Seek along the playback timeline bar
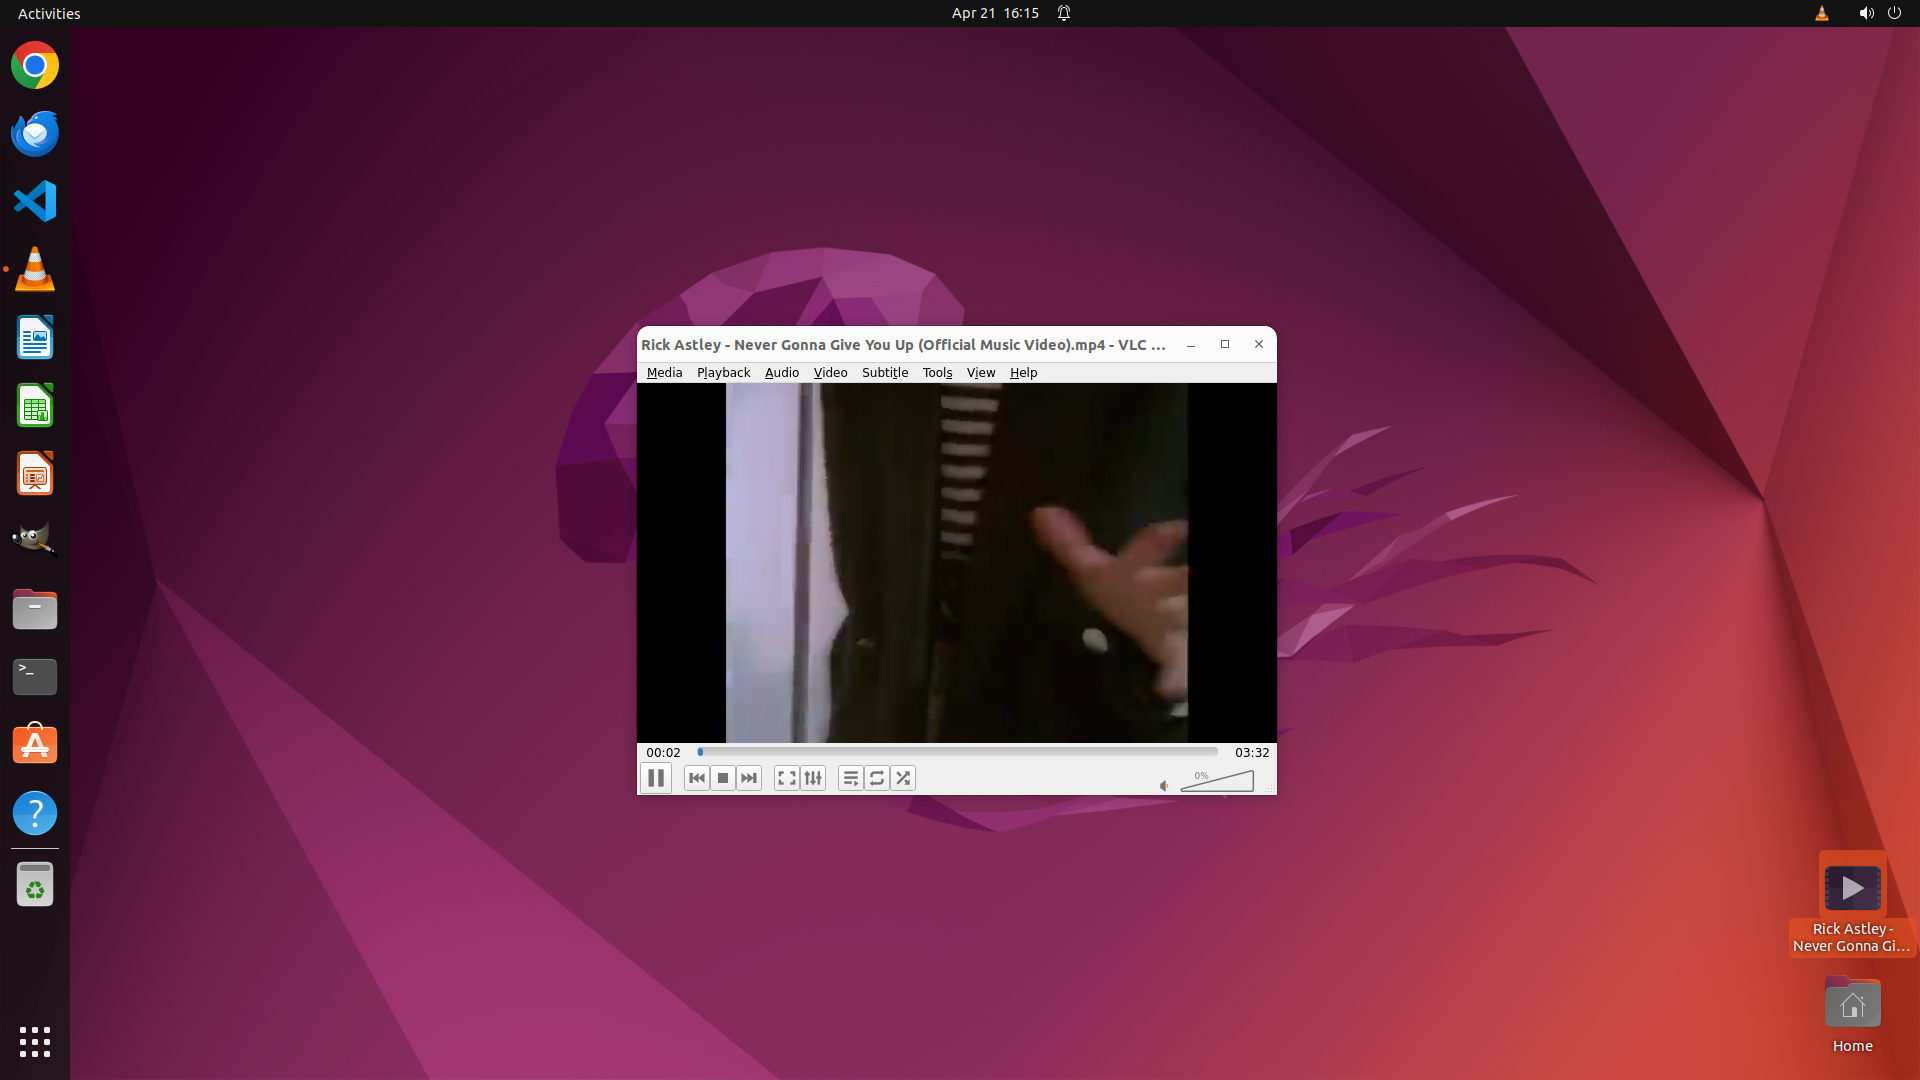This screenshot has height=1080, width=1920. [x=957, y=752]
